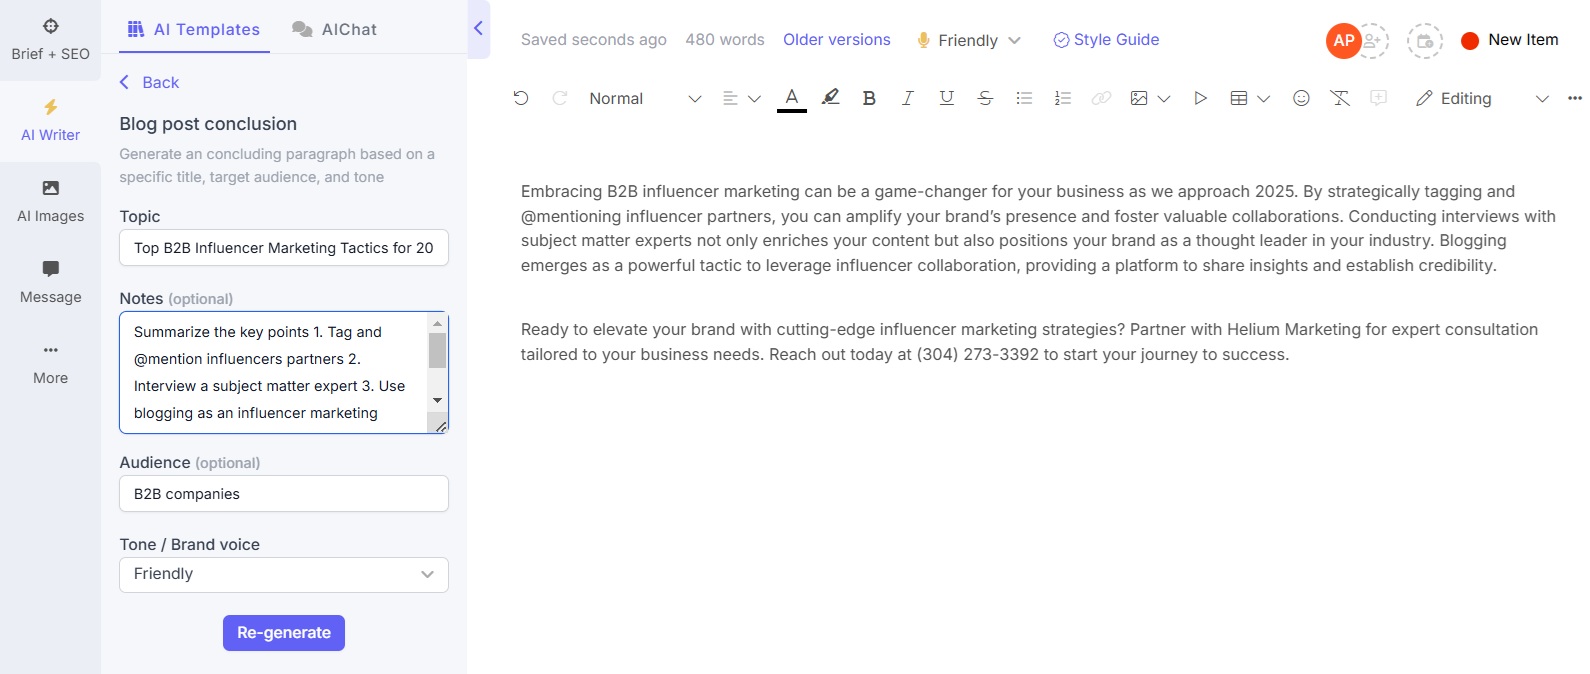Viewport: 1590px width, 674px height.
Task: Redo the last undone edit
Action: [560, 98]
